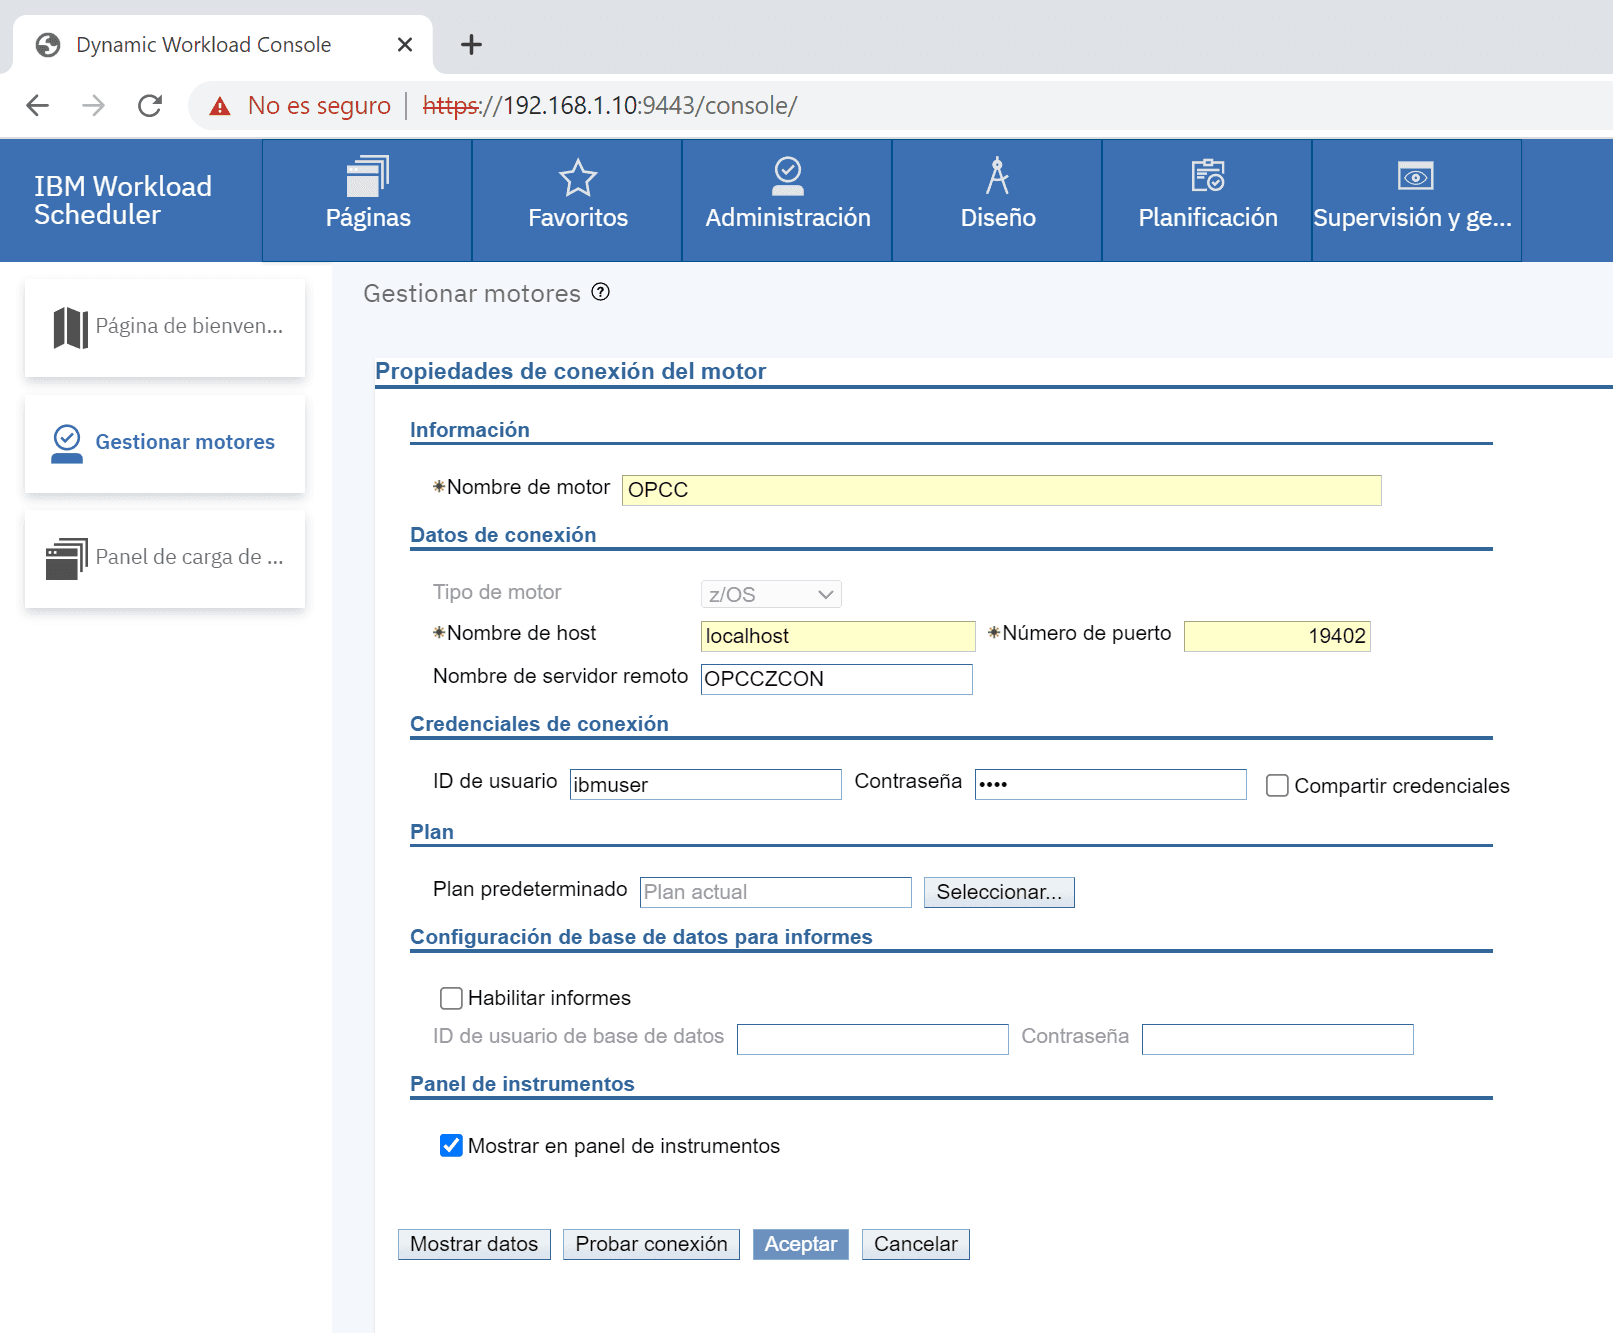
Task: Enable the Habilitar informes checkbox
Action: click(x=451, y=998)
